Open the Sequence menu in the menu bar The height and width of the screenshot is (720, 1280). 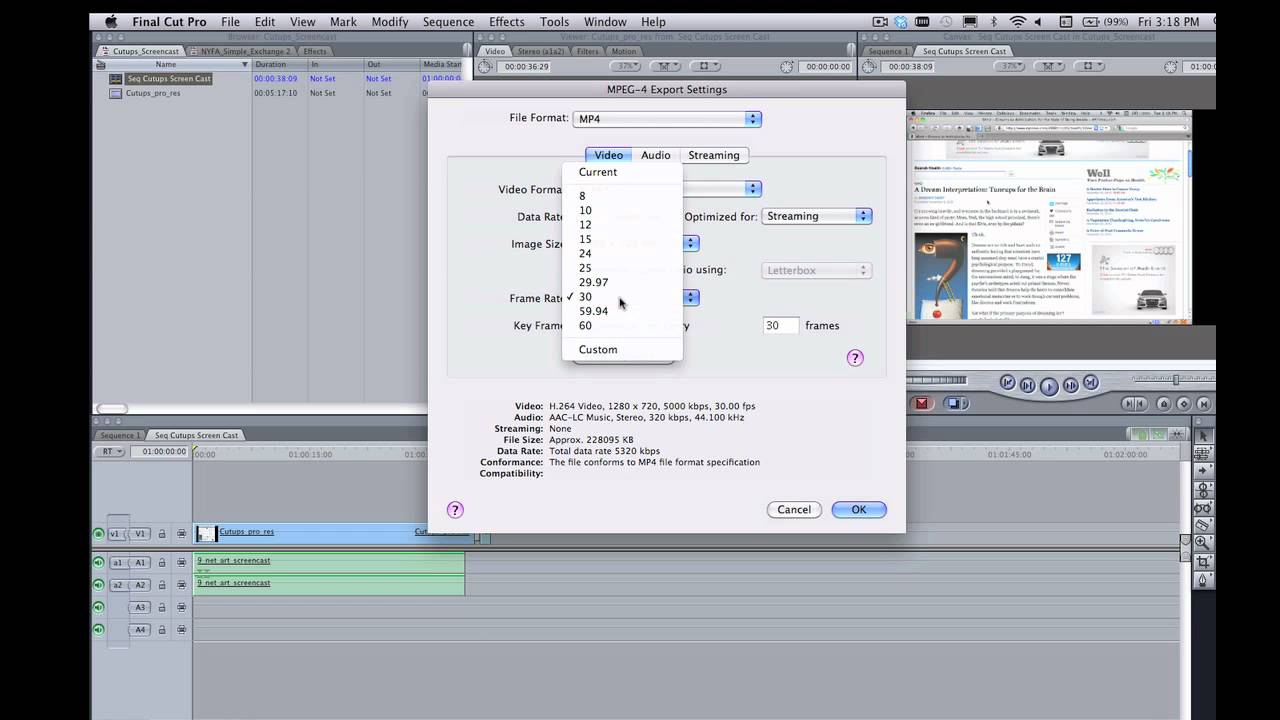coord(448,22)
